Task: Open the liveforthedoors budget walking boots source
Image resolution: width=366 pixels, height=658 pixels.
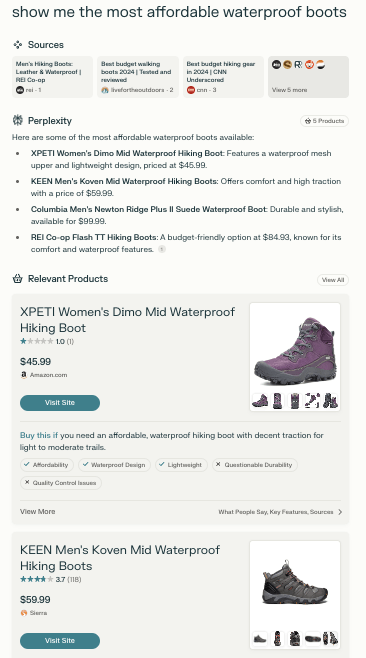Action: point(138,77)
